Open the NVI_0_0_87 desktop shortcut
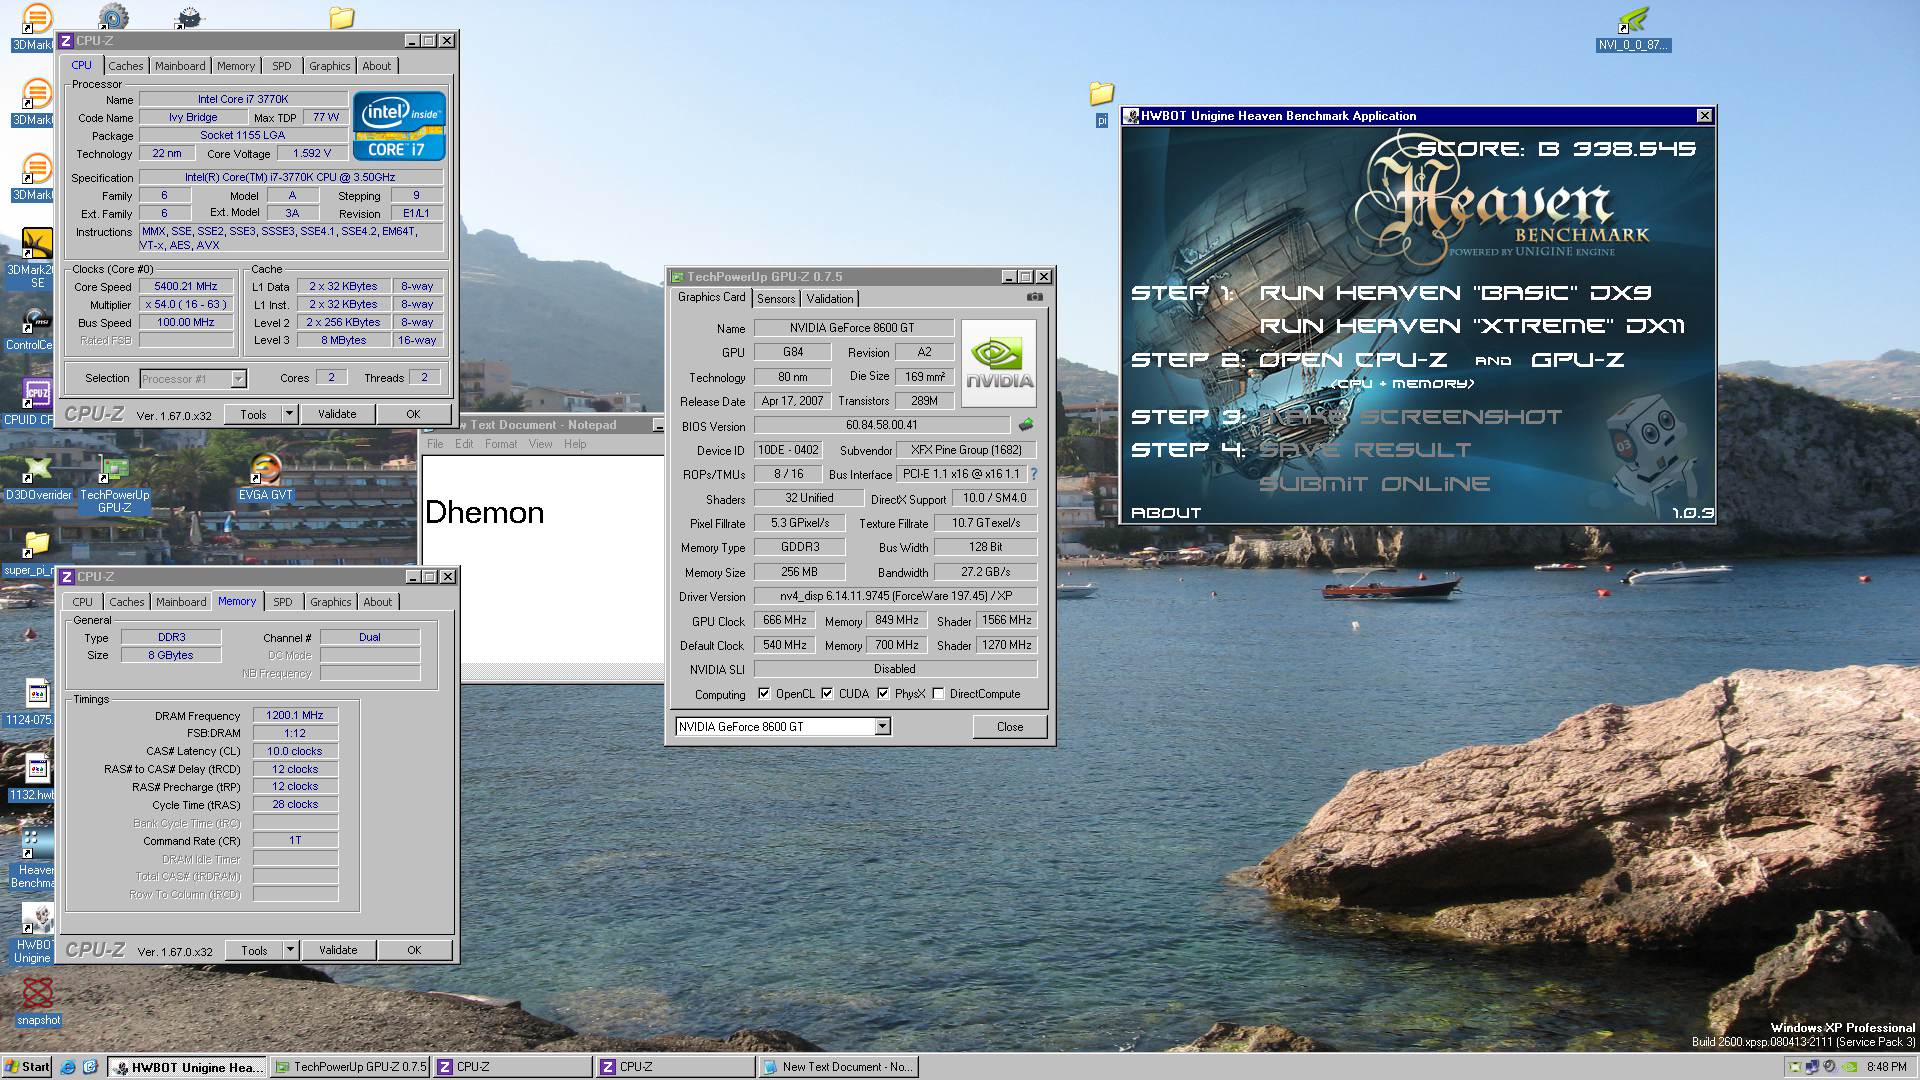The image size is (1920, 1080). click(x=1633, y=30)
